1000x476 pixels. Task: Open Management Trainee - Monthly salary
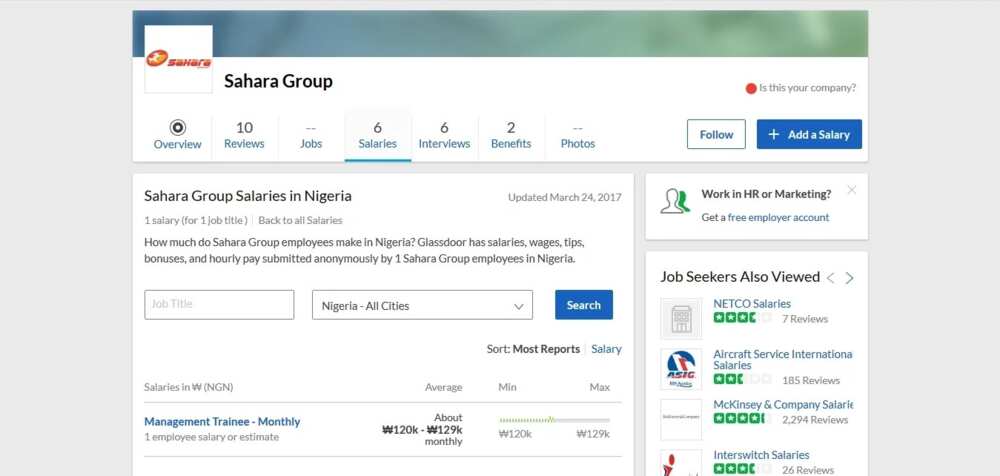tap(222, 421)
